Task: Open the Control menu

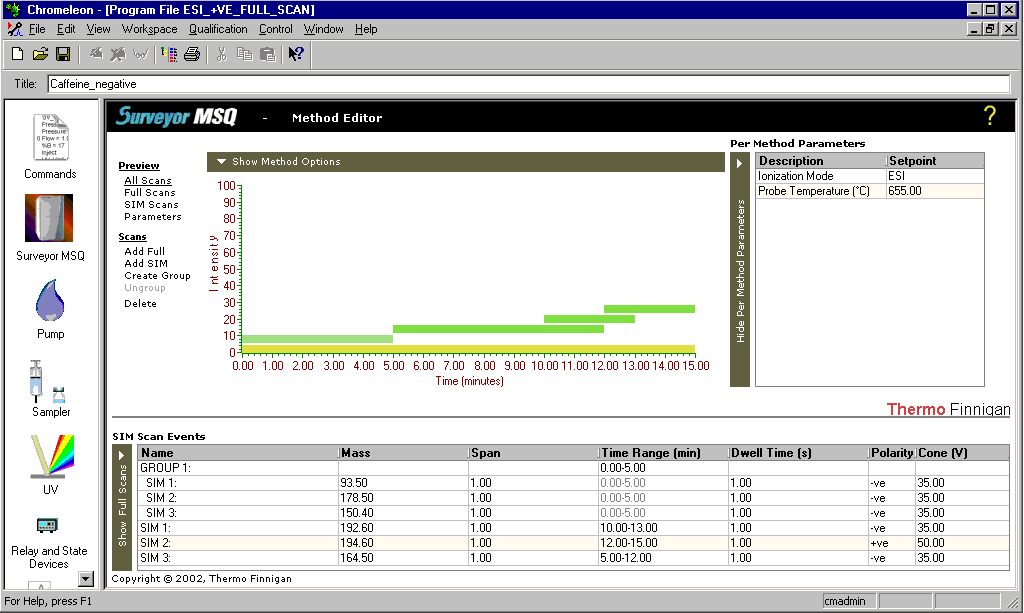Action: point(276,29)
